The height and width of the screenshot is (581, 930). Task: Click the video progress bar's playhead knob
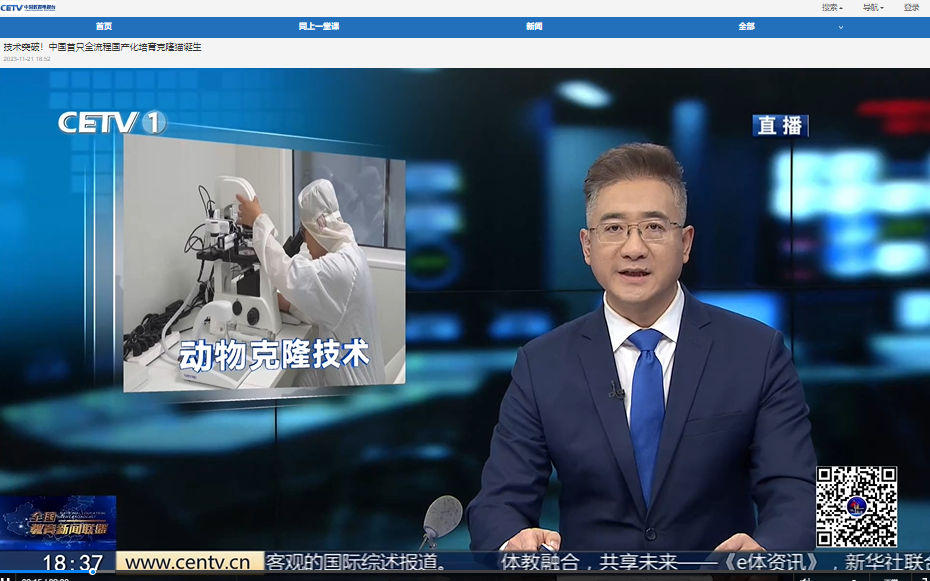(93, 572)
